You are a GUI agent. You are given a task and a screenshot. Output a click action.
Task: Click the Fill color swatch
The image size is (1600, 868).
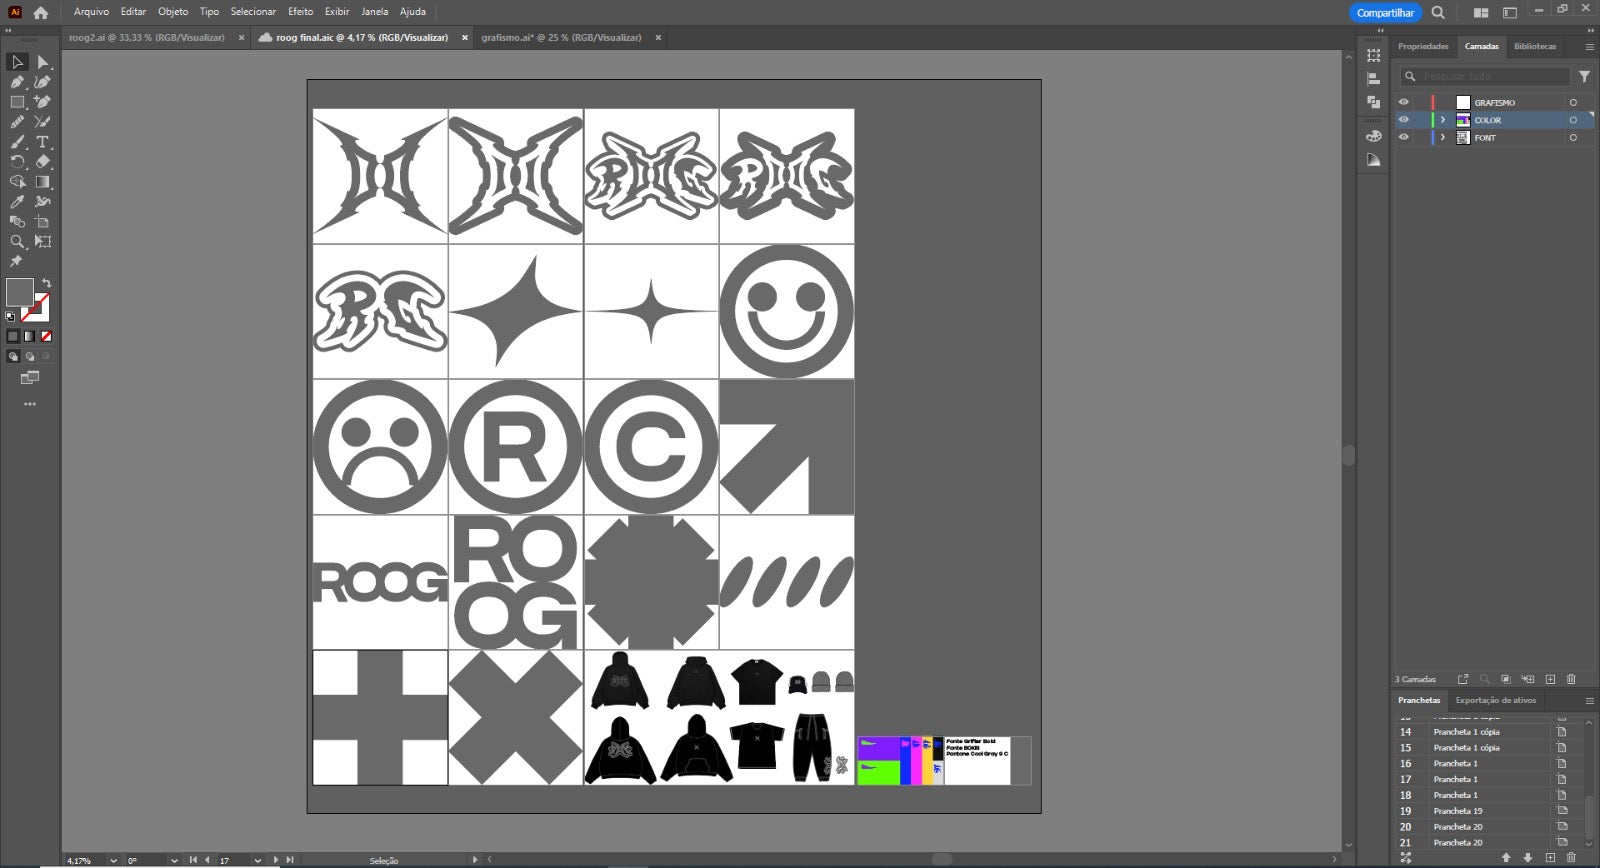(x=20, y=292)
